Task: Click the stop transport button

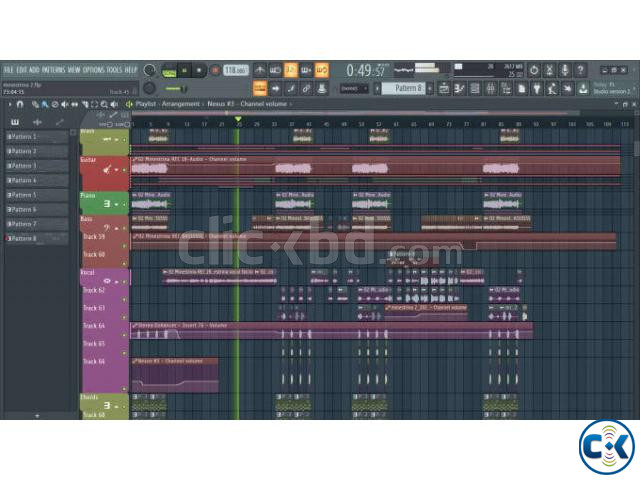Action: (199, 71)
